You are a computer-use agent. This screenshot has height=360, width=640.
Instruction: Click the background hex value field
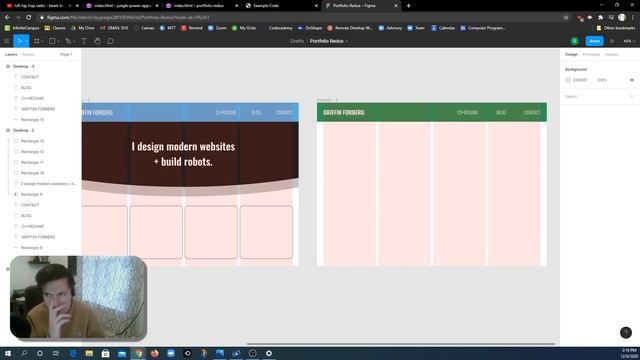[x=580, y=80]
